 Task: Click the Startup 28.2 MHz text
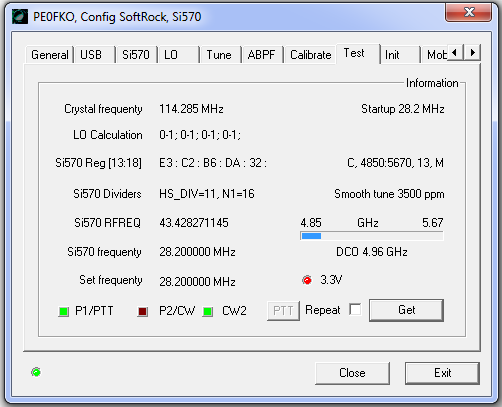(x=403, y=109)
